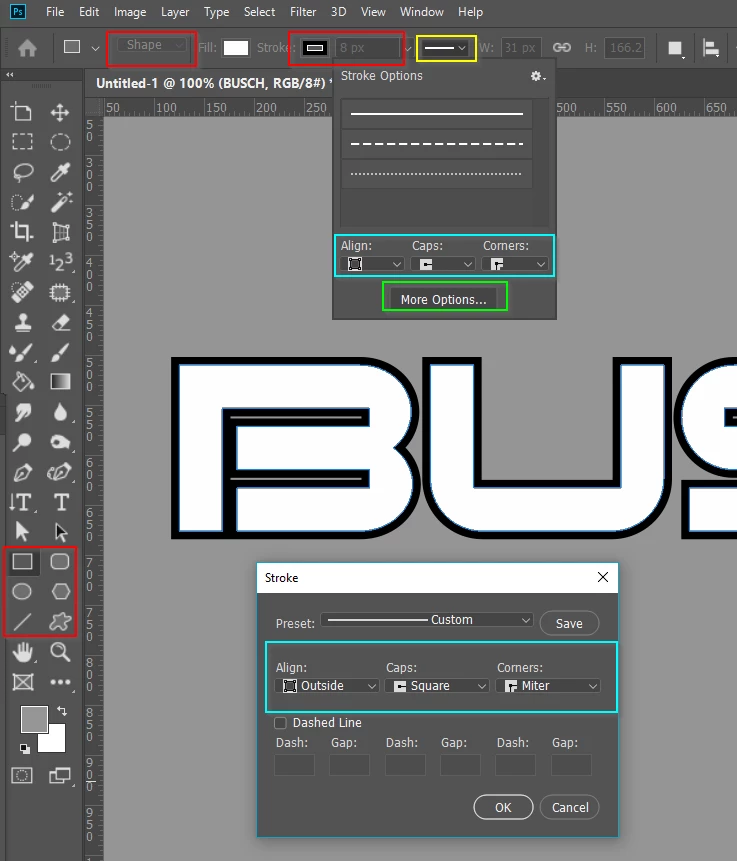The image size is (737, 861).
Task: Select the Horizontal Type tool
Action: 61,502
